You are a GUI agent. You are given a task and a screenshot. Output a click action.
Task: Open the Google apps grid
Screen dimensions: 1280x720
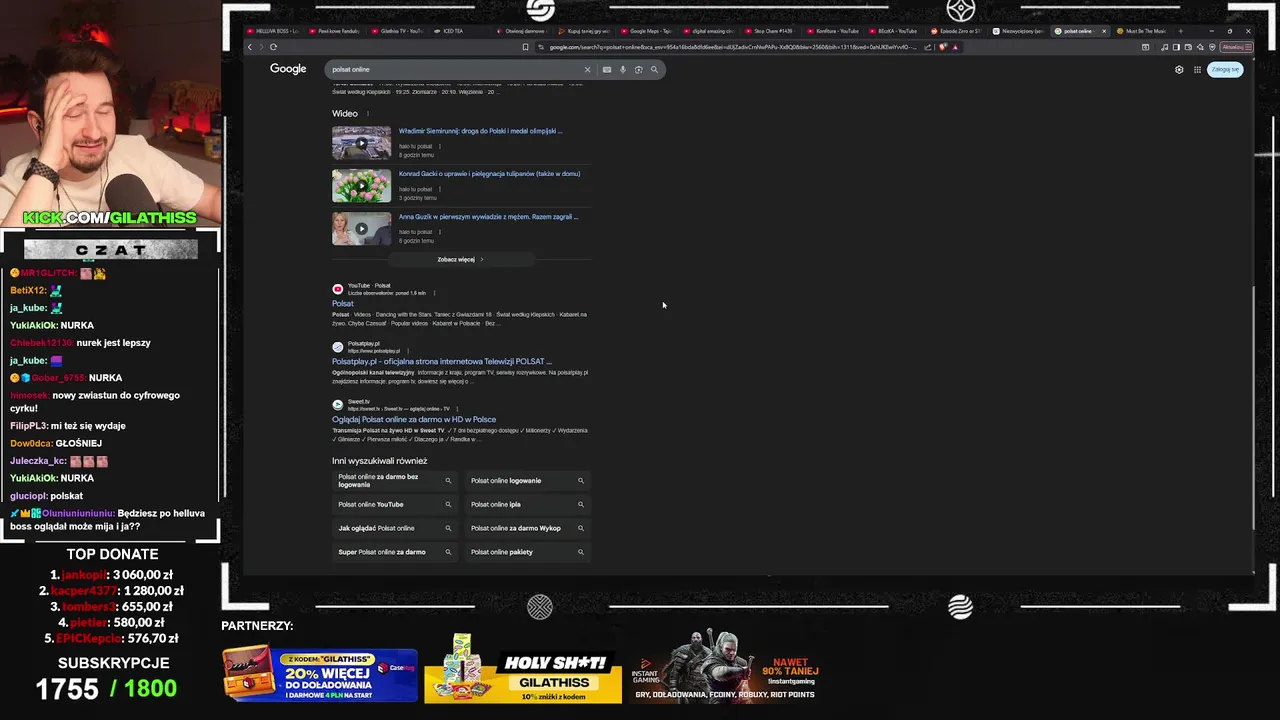(1197, 70)
